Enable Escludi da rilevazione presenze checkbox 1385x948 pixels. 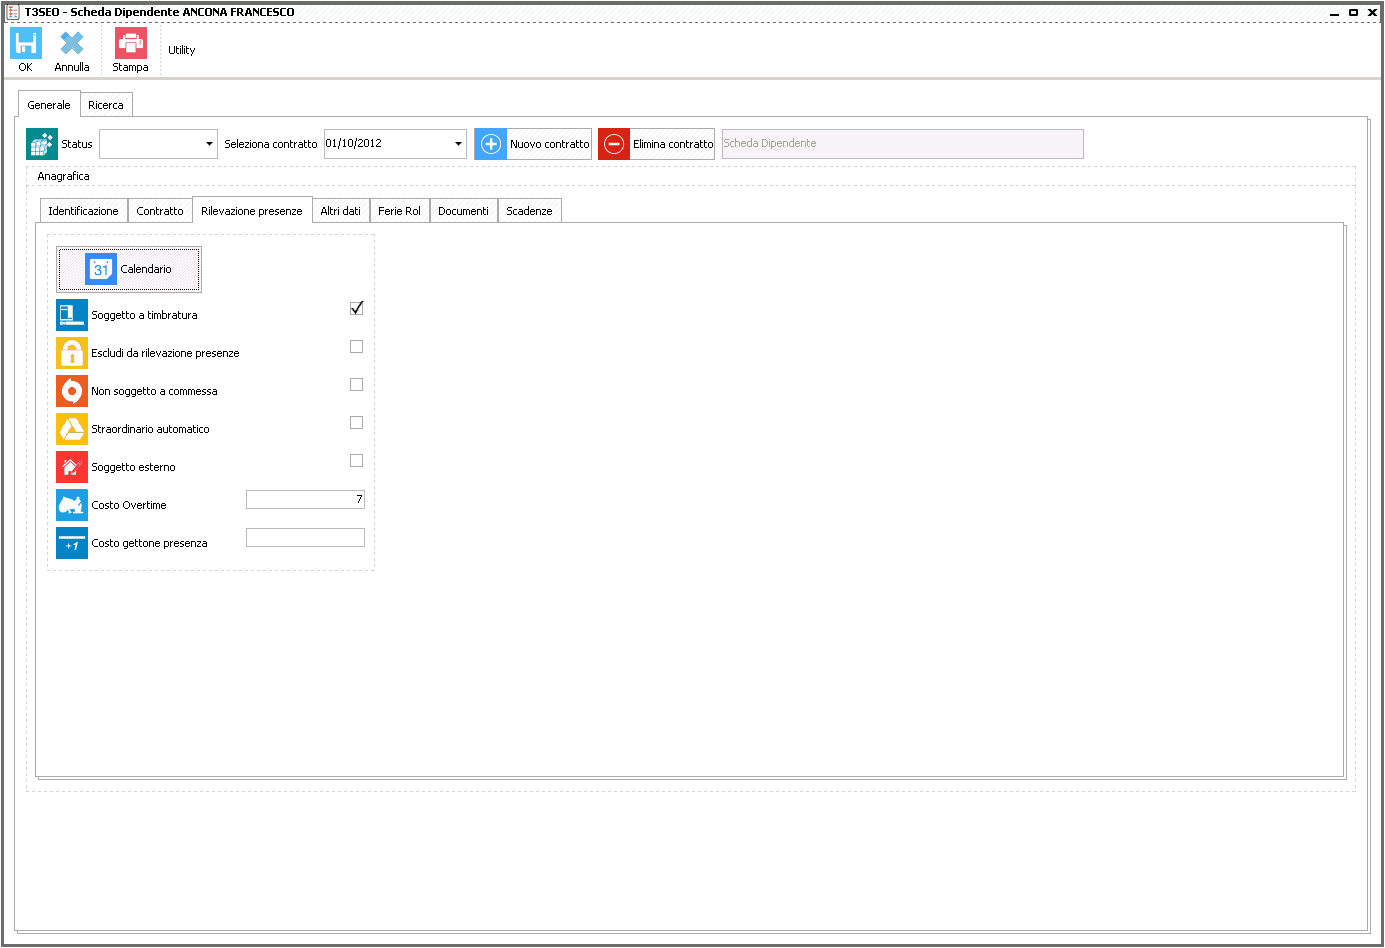356,346
